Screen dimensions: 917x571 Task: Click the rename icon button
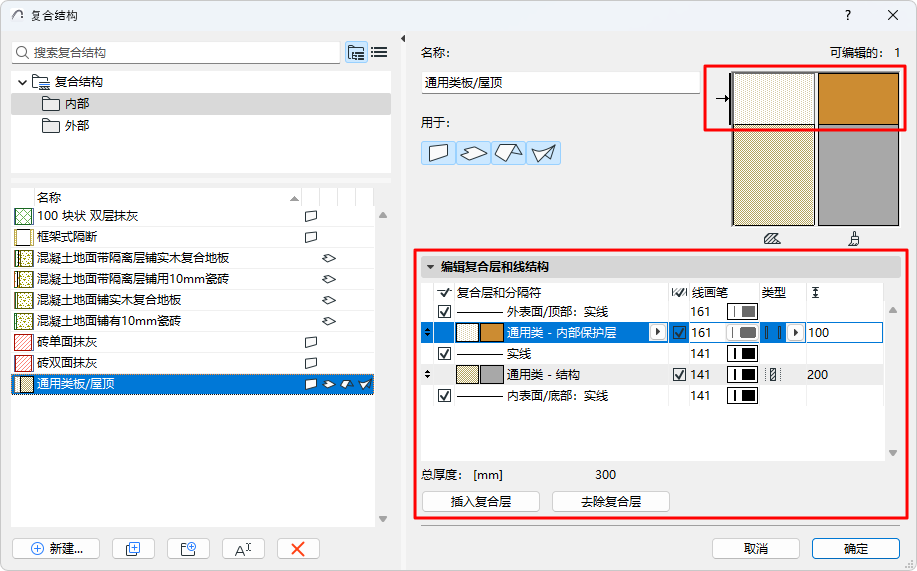point(243,549)
